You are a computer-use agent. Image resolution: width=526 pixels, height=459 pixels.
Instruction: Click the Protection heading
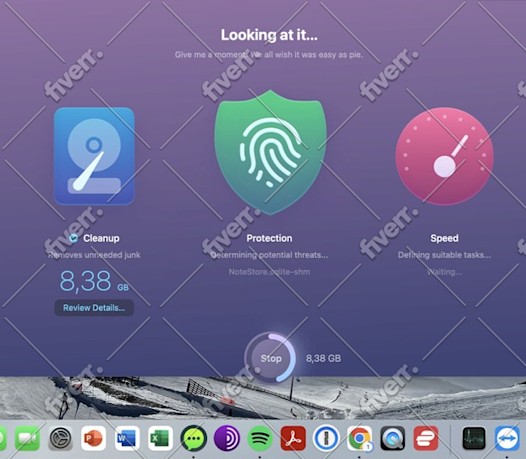point(269,238)
